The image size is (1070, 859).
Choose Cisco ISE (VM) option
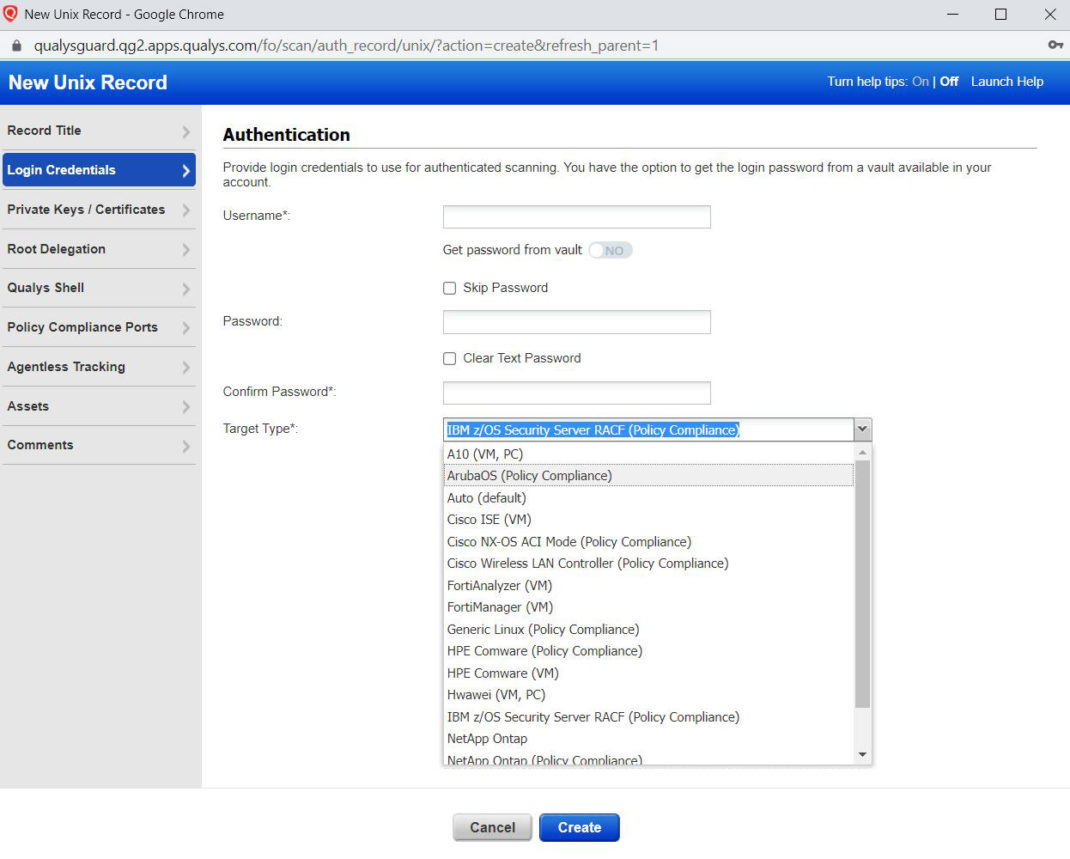(x=648, y=520)
